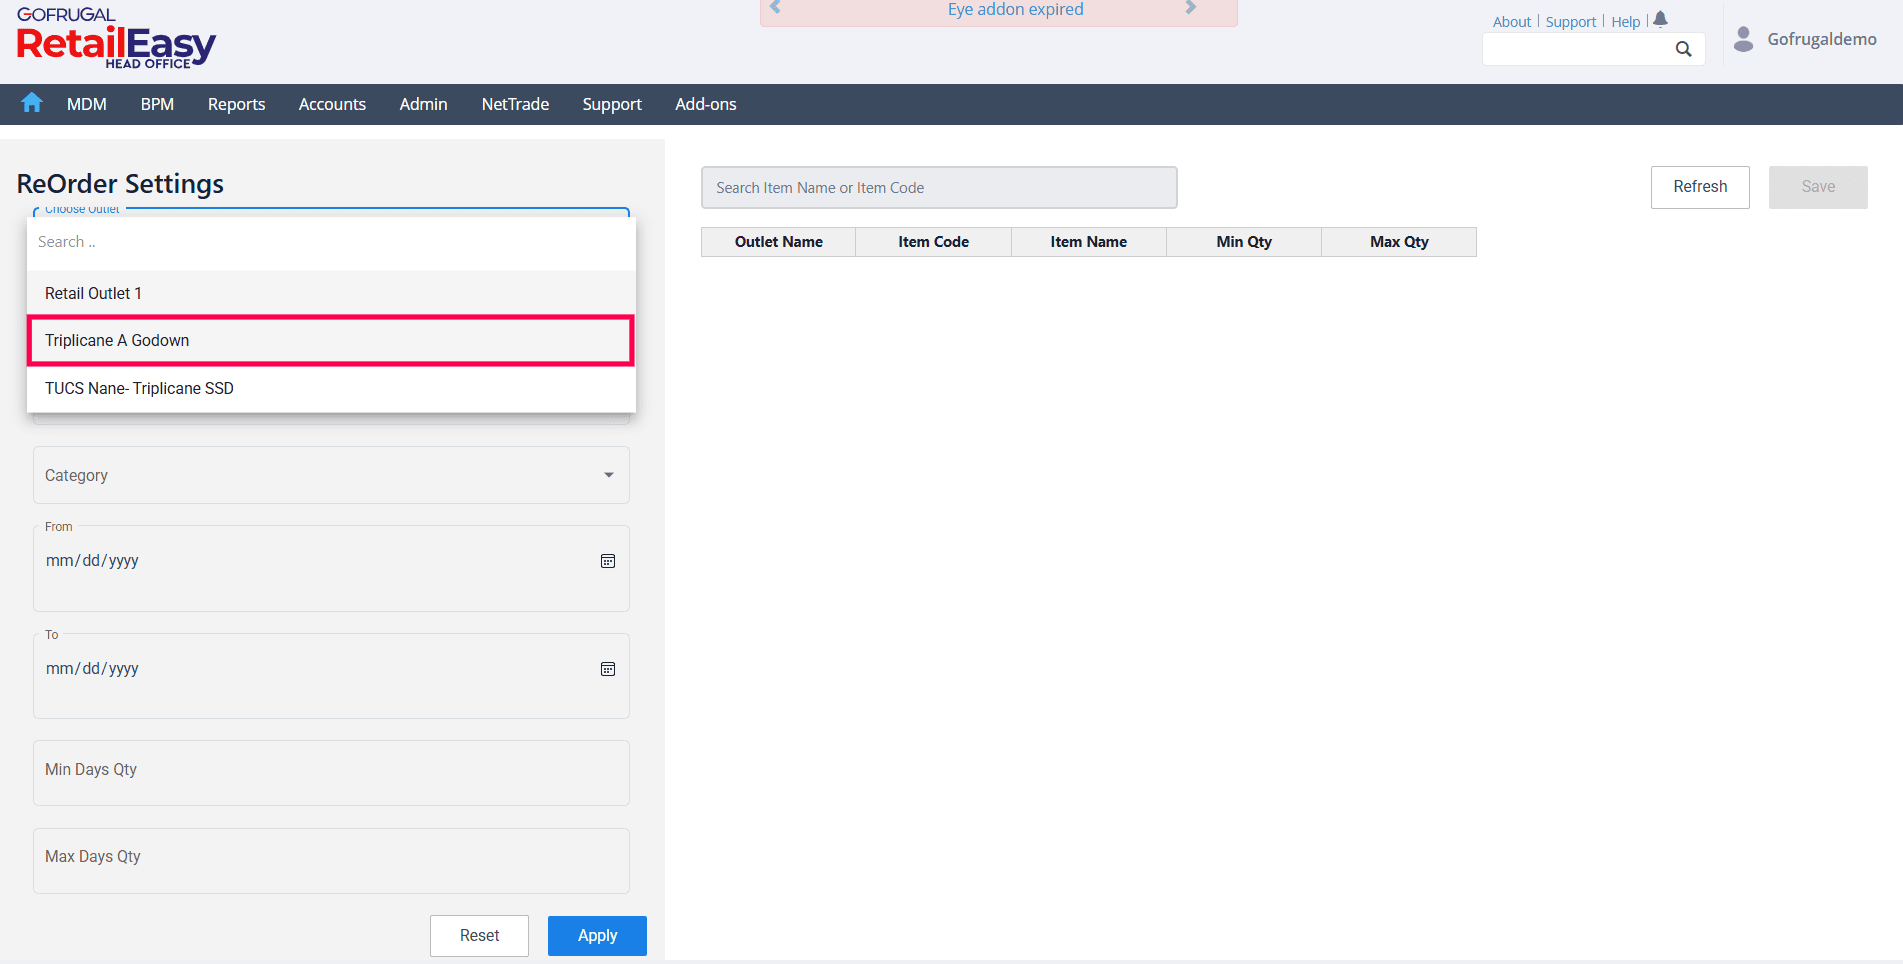Click the Eye addon expired notice
This screenshot has height=964, width=1903.
(1016, 9)
